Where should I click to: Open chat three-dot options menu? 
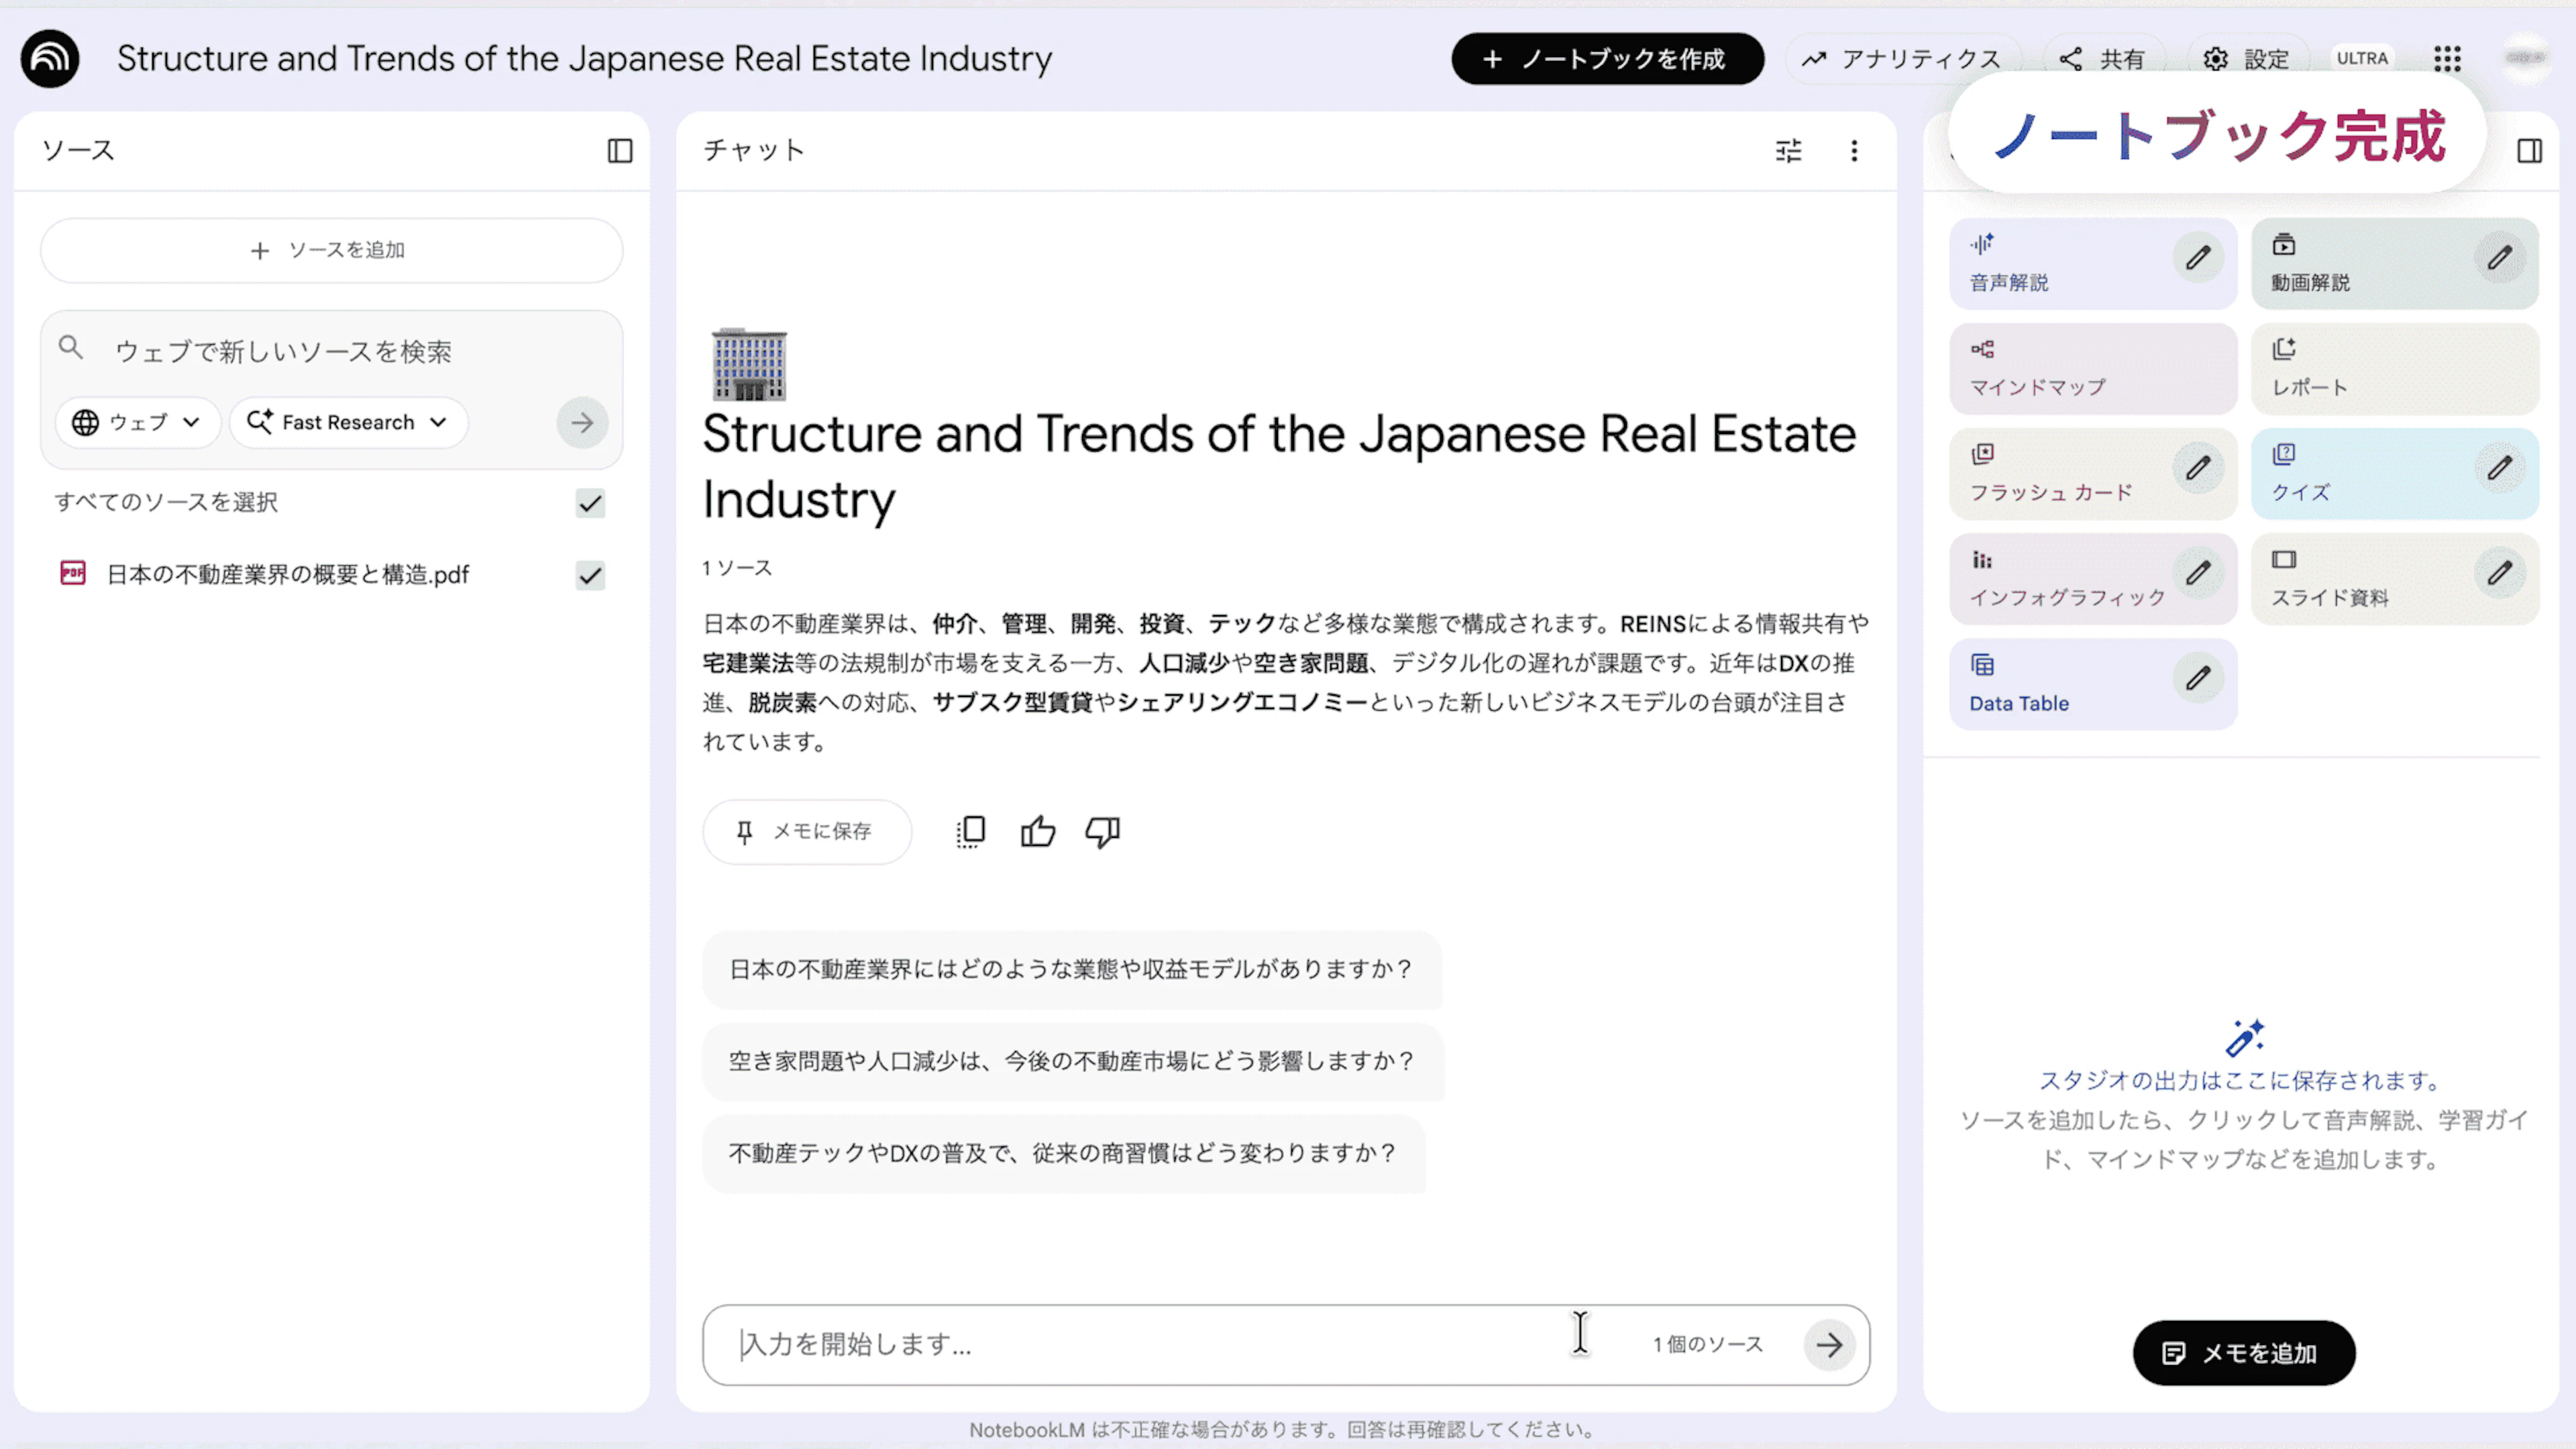[1854, 151]
